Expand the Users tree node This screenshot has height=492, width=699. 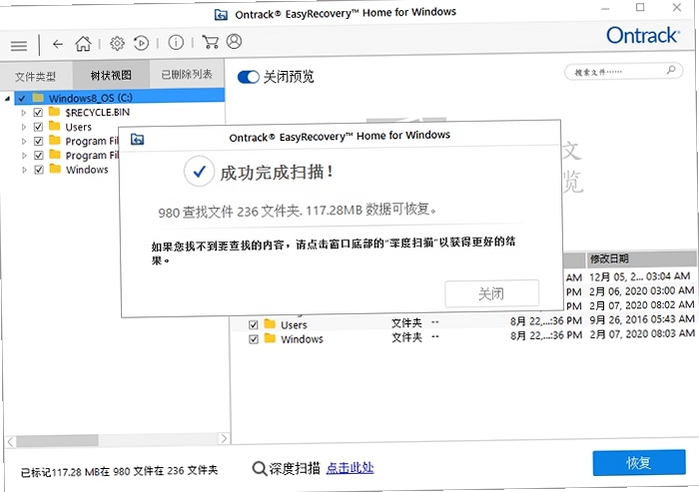click(24, 127)
